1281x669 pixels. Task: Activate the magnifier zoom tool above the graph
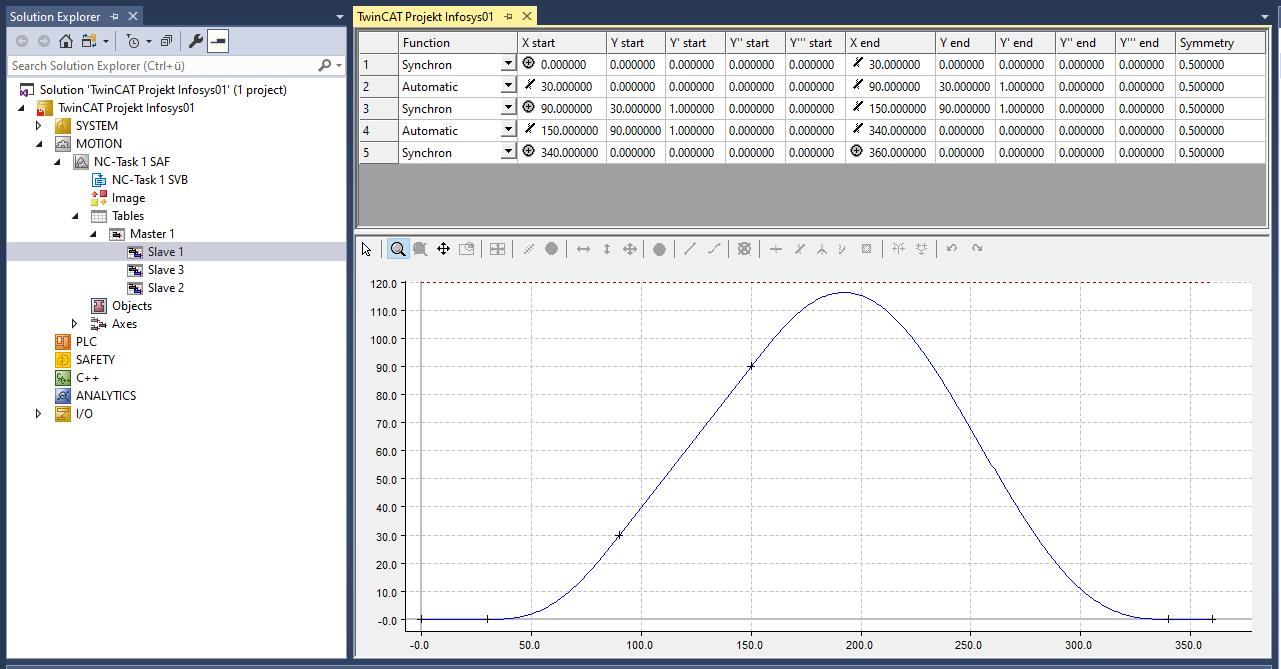coord(398,249)
